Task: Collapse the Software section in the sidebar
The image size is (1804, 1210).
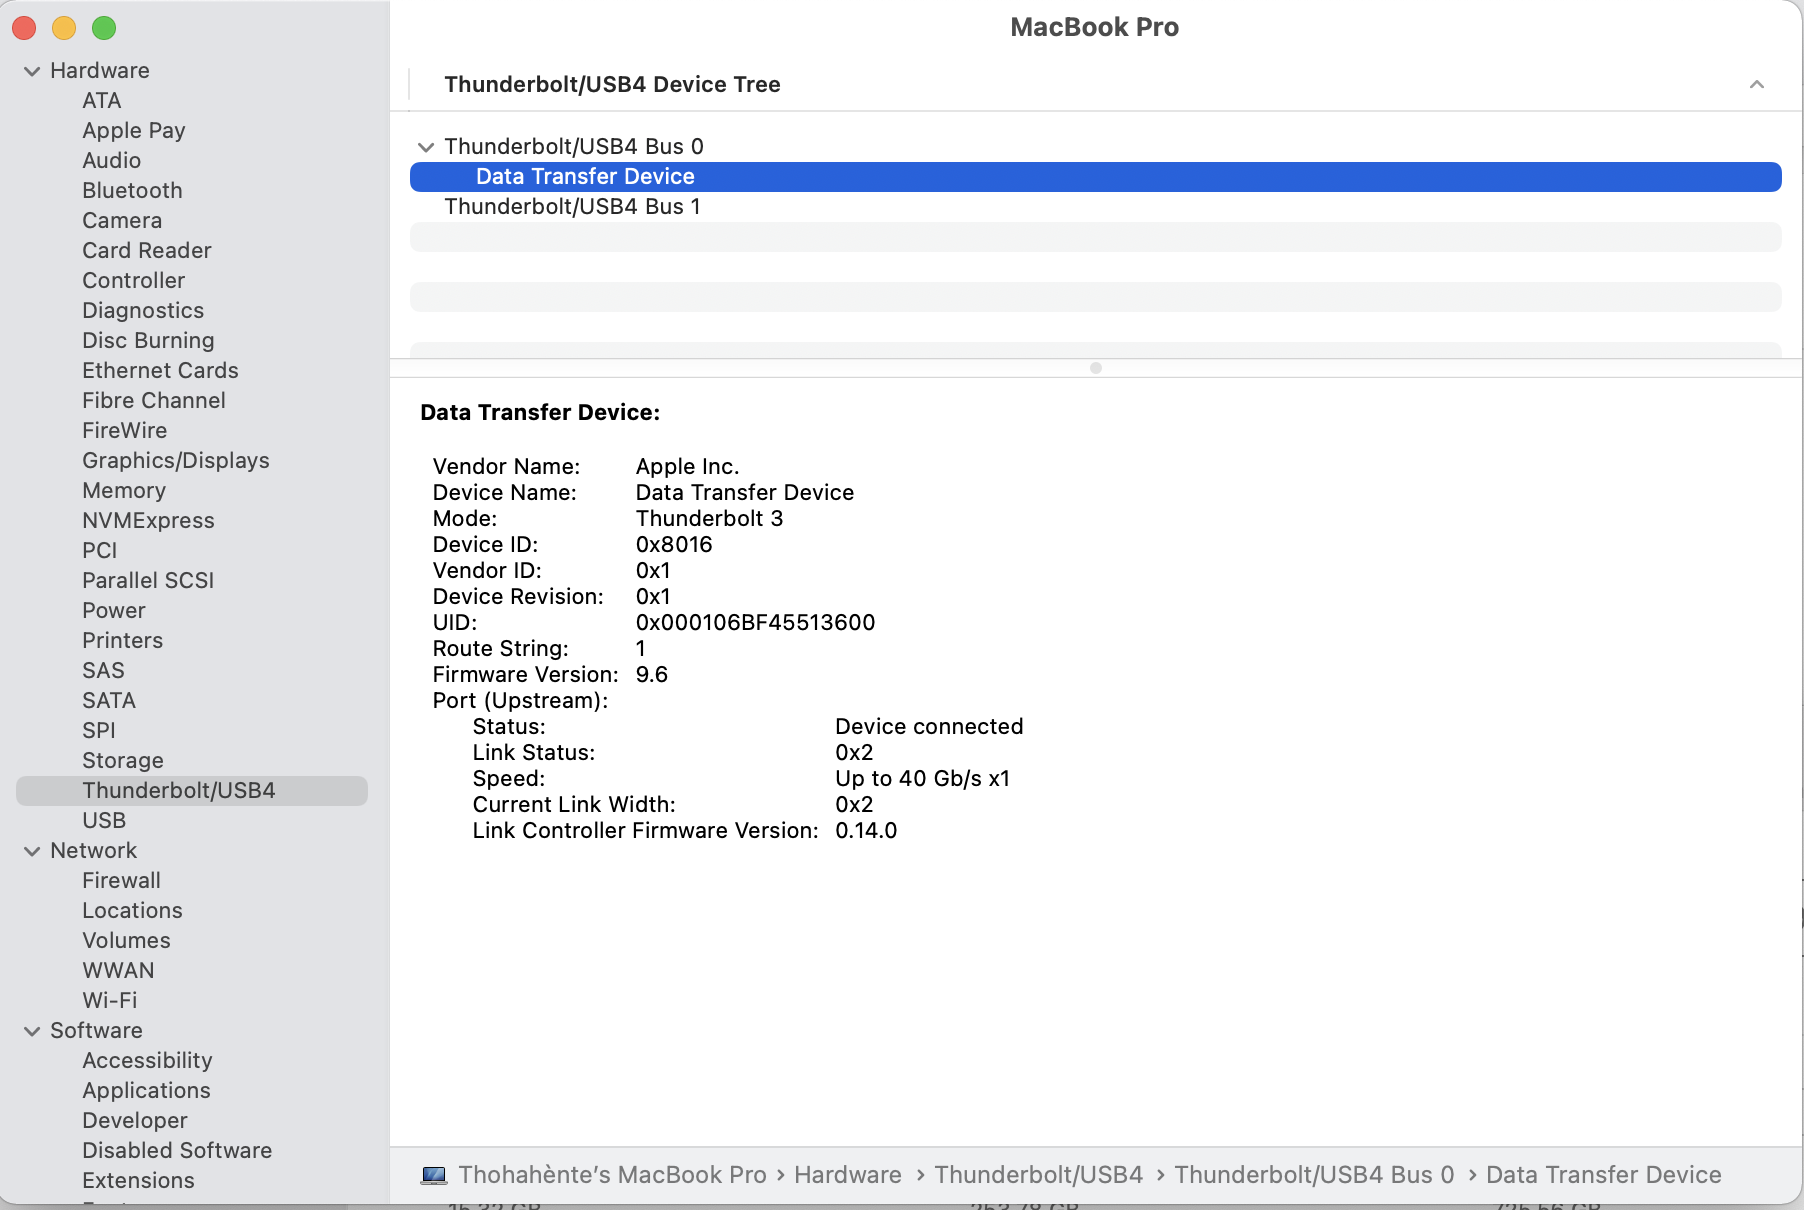Action: [32, 1031]
